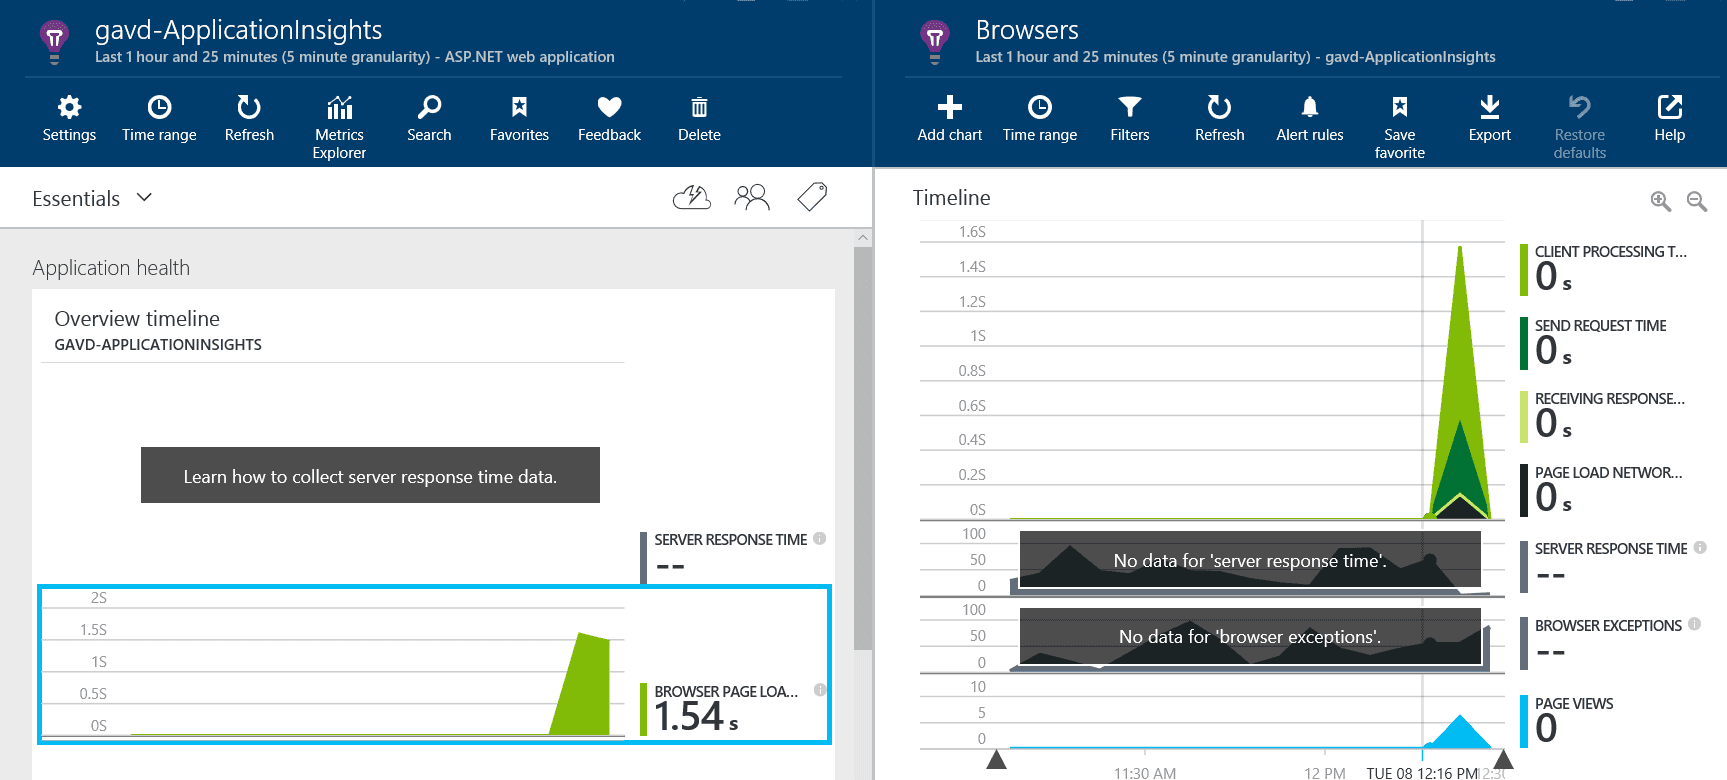Click Server Response Time info icon in overview
Screen dimensions: 1727x780
820,538
